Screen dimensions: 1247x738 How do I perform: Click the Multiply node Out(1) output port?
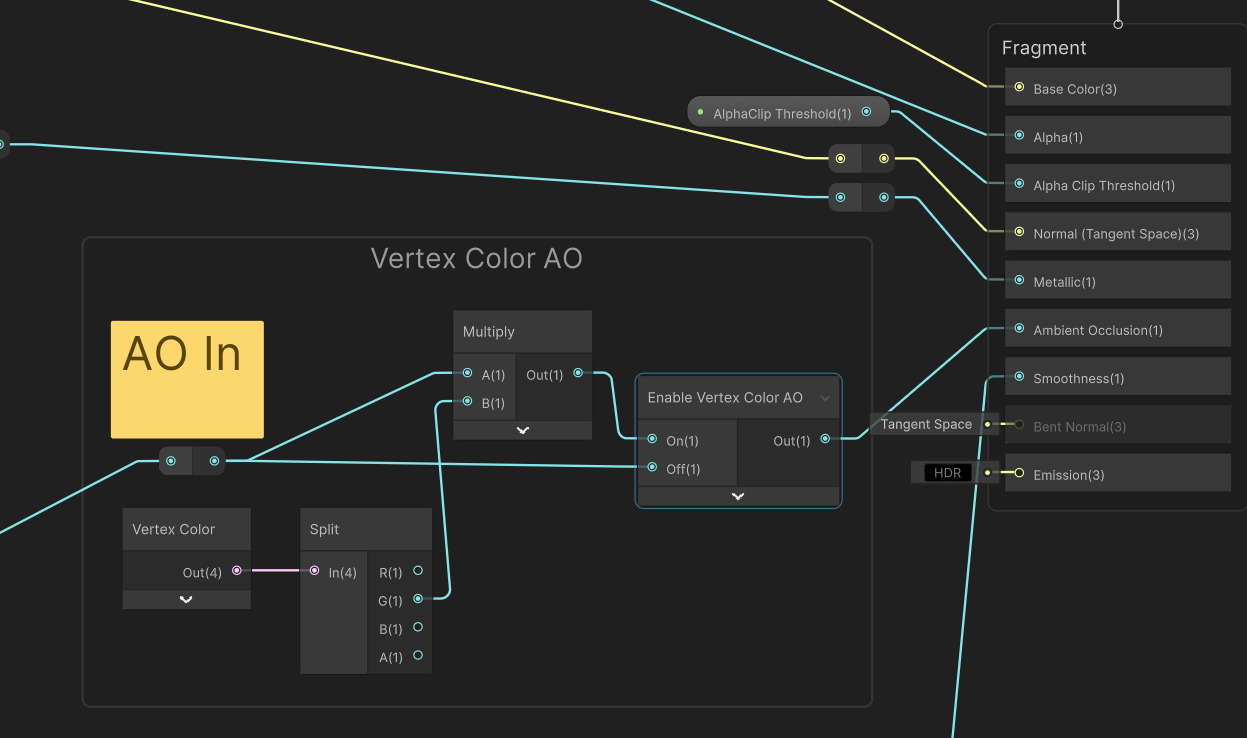578,373
